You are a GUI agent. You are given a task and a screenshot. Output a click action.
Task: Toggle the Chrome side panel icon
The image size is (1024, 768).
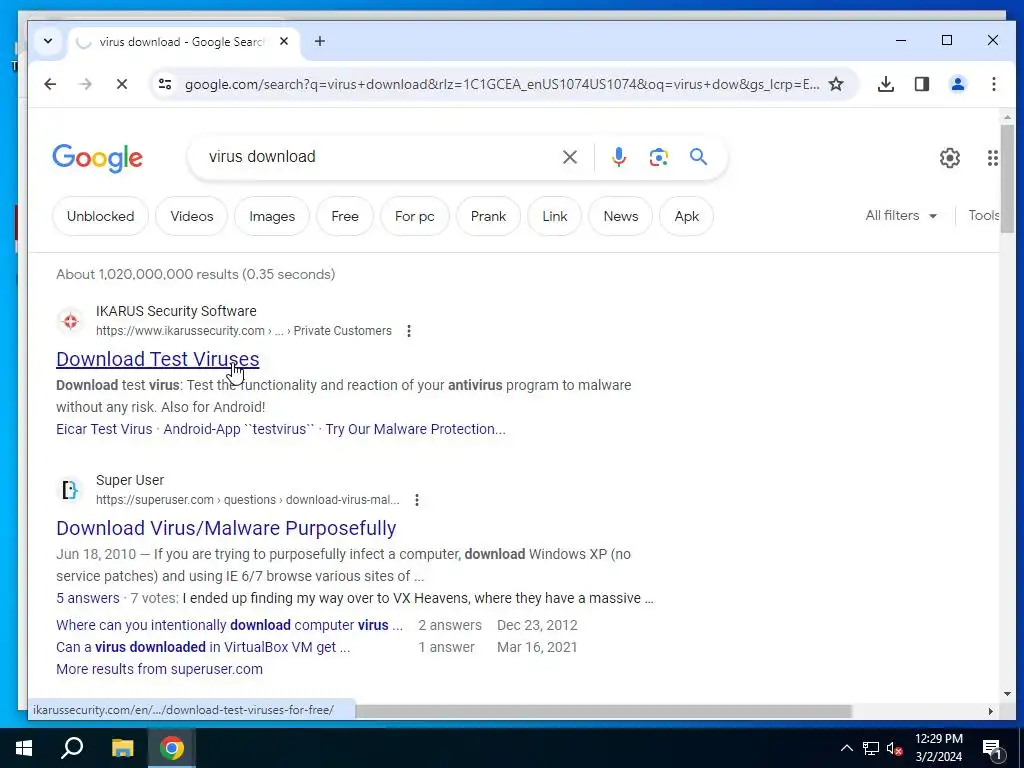921,84
